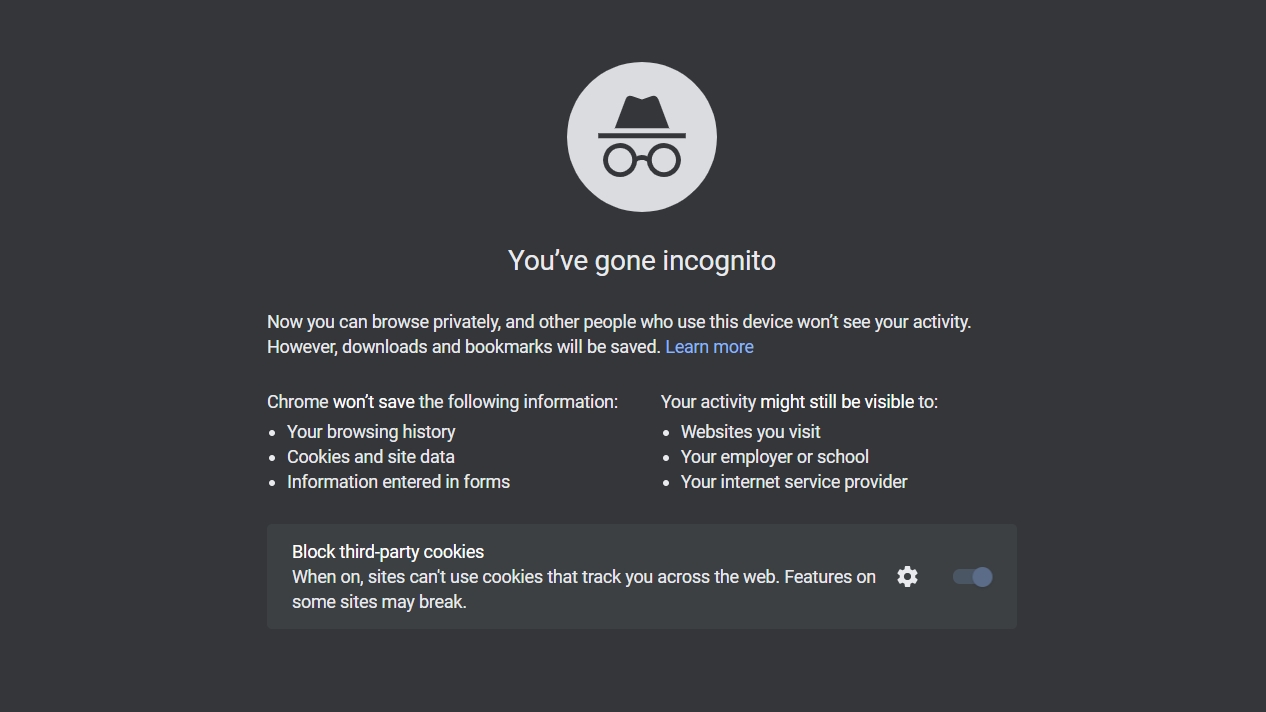
Task: Click "Chrome won't save the following information" heading
Action: click(x=442, y=402)
